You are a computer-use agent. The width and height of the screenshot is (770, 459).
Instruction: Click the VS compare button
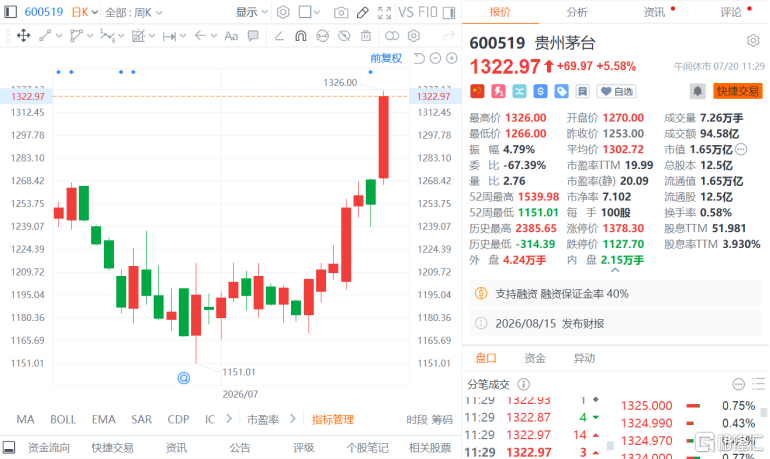coord(406,12)
